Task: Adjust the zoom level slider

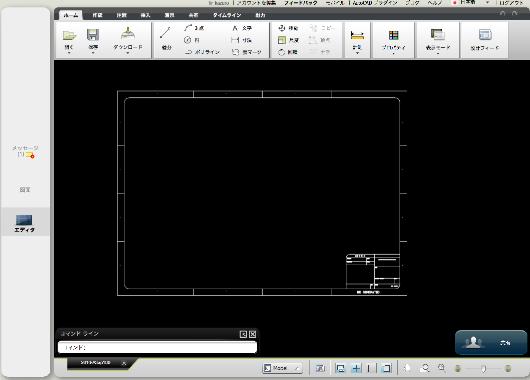Action: point(483,368)
